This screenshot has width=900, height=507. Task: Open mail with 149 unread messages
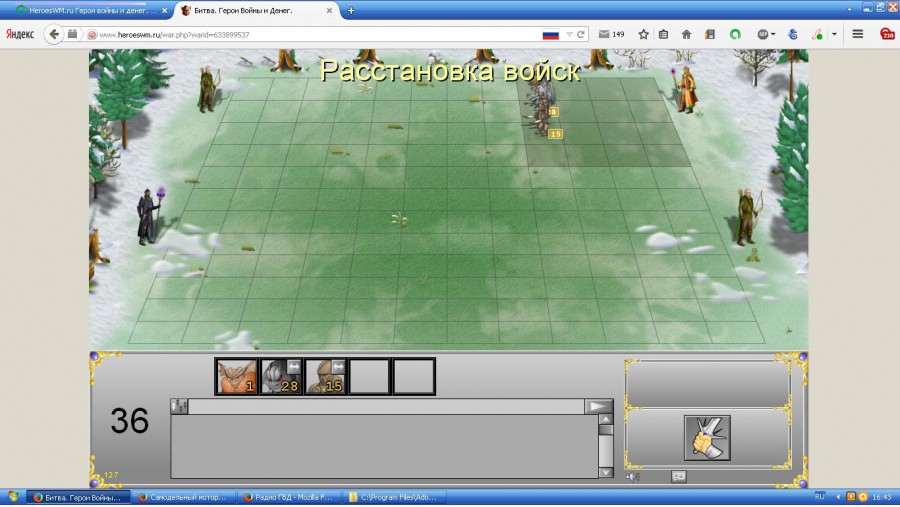pos(611,34)
